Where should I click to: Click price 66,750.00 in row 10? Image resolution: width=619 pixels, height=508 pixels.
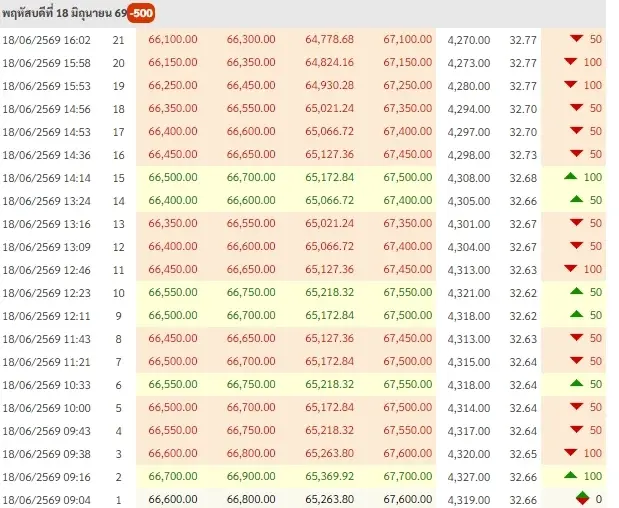[251, 292]
